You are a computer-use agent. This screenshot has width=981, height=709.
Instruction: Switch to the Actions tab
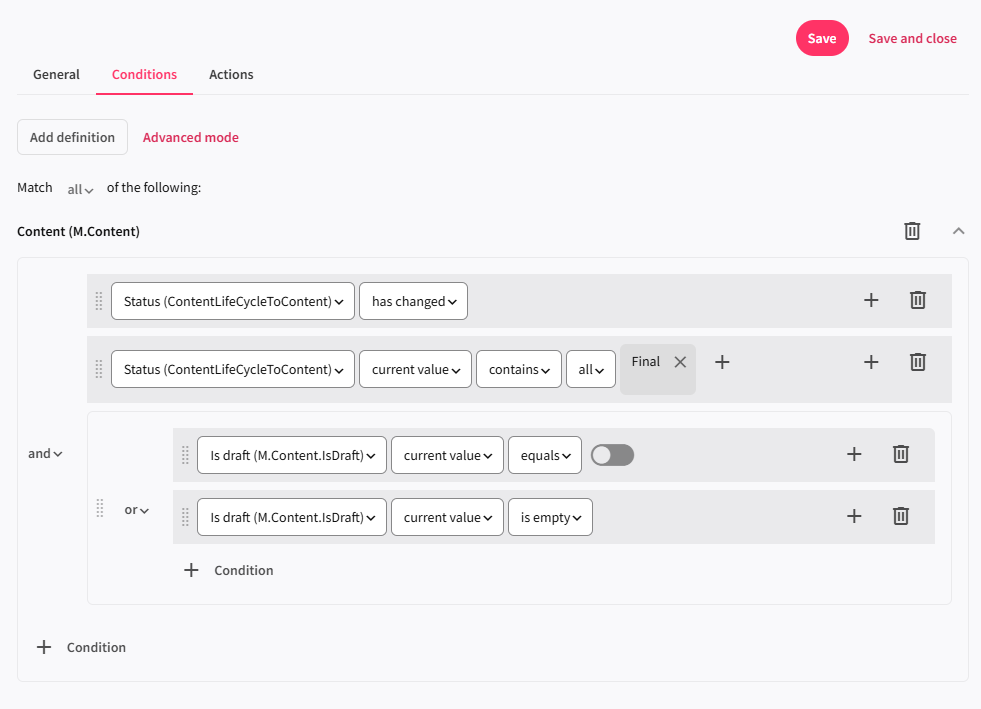231,74
